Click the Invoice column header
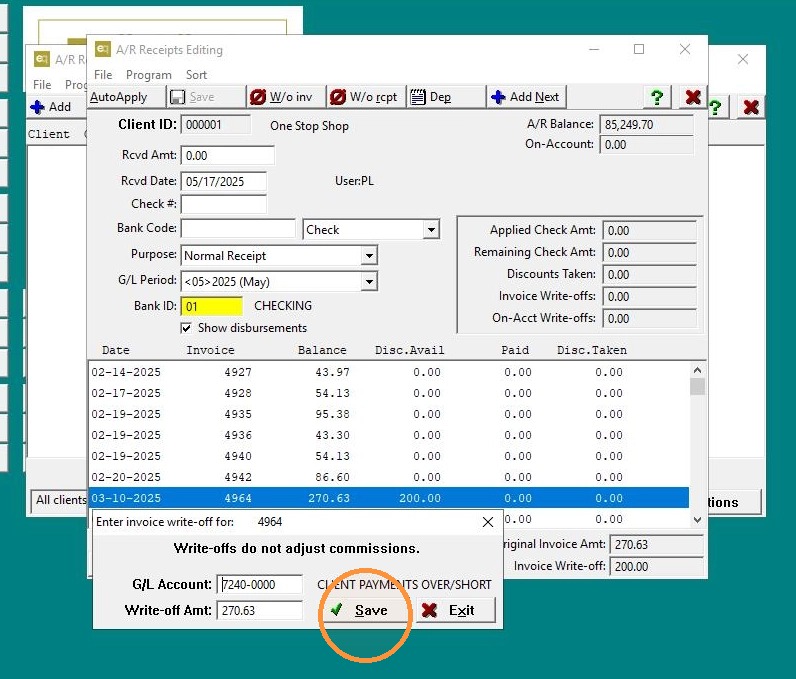796x679 pixels. pos(210,350)
